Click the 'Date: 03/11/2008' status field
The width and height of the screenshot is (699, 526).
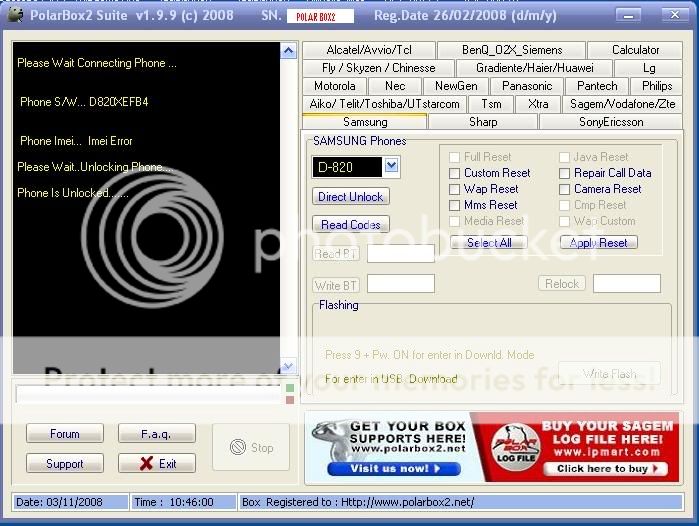(x=70, y=502)
